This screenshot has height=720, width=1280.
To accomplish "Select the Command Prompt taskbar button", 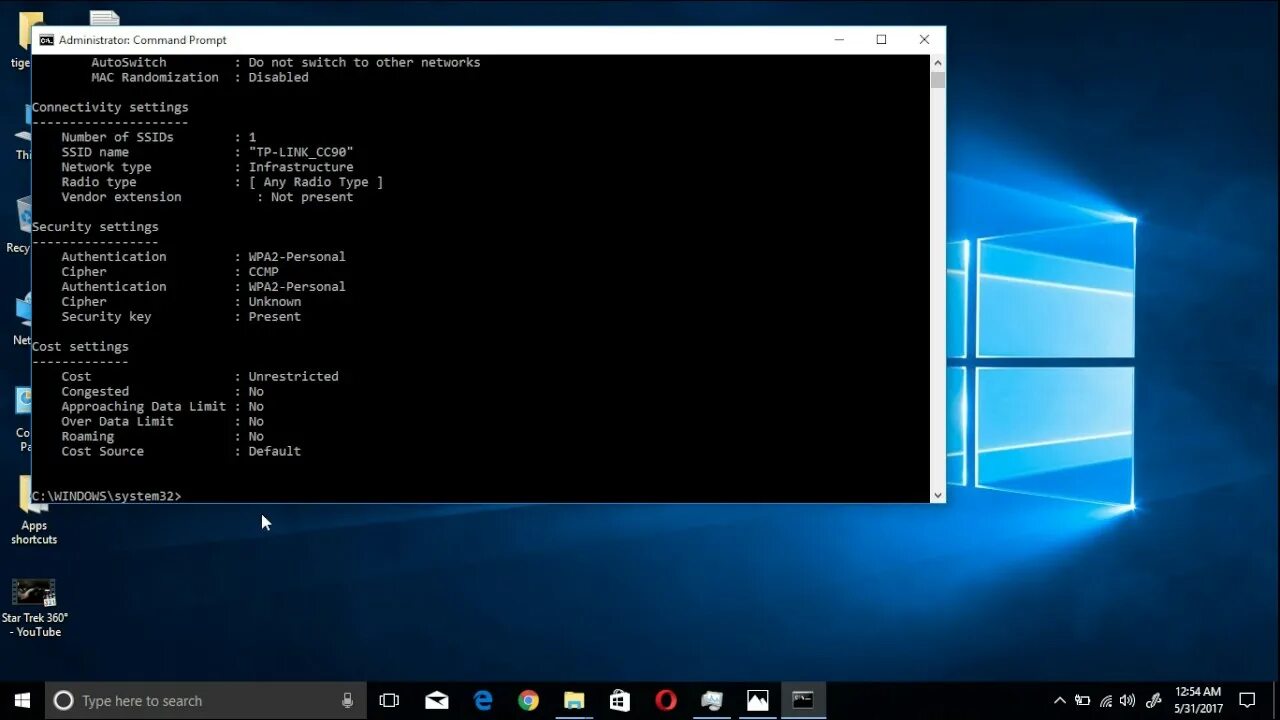I will coord(803,701).
